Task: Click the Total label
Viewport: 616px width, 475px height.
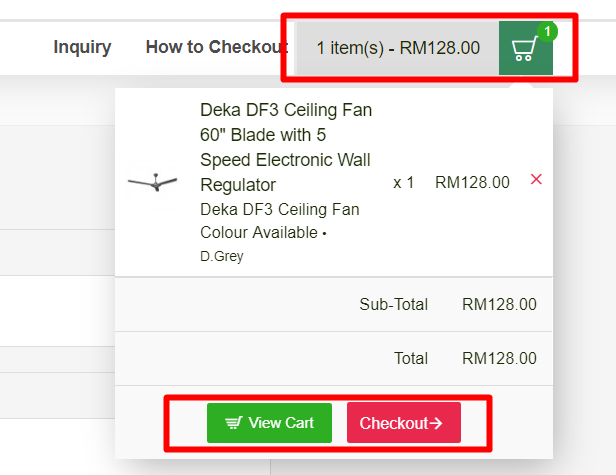Action: click(x=411, y=358)
